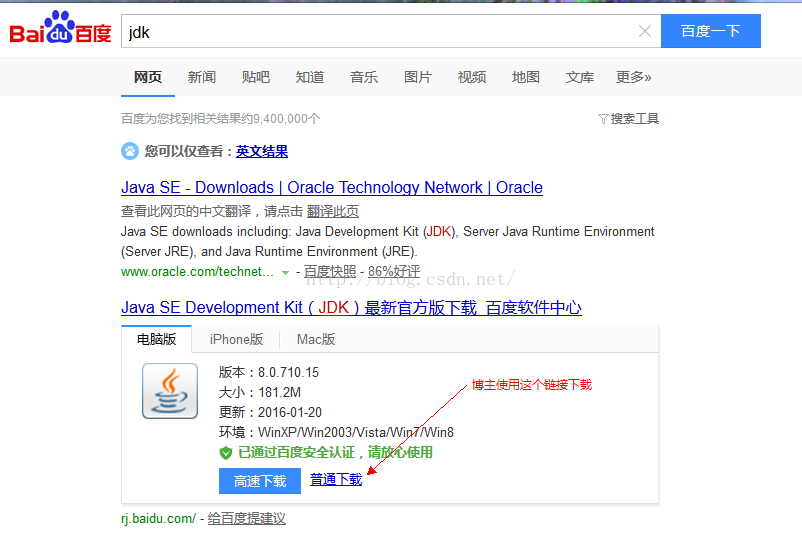Select the 电脑版 tab
This screenshot has height=536, width=802.
click(157, 339)
